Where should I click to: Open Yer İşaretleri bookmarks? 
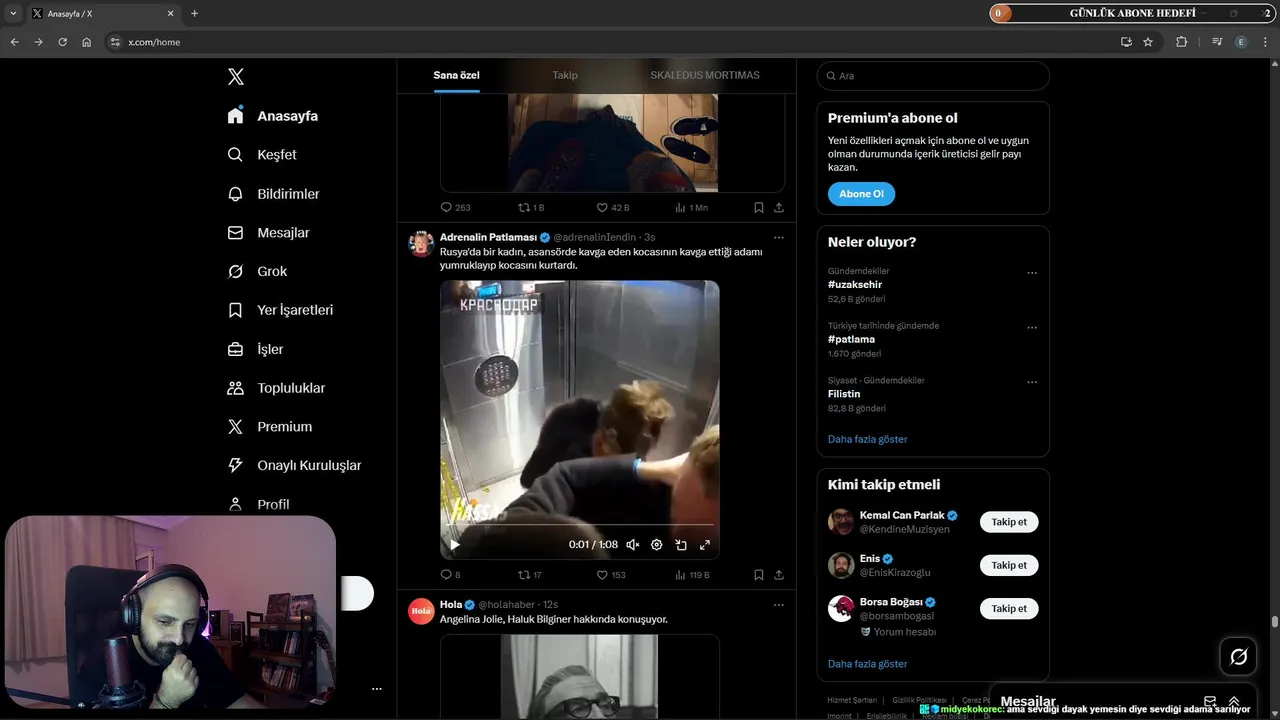coord(280,310)
